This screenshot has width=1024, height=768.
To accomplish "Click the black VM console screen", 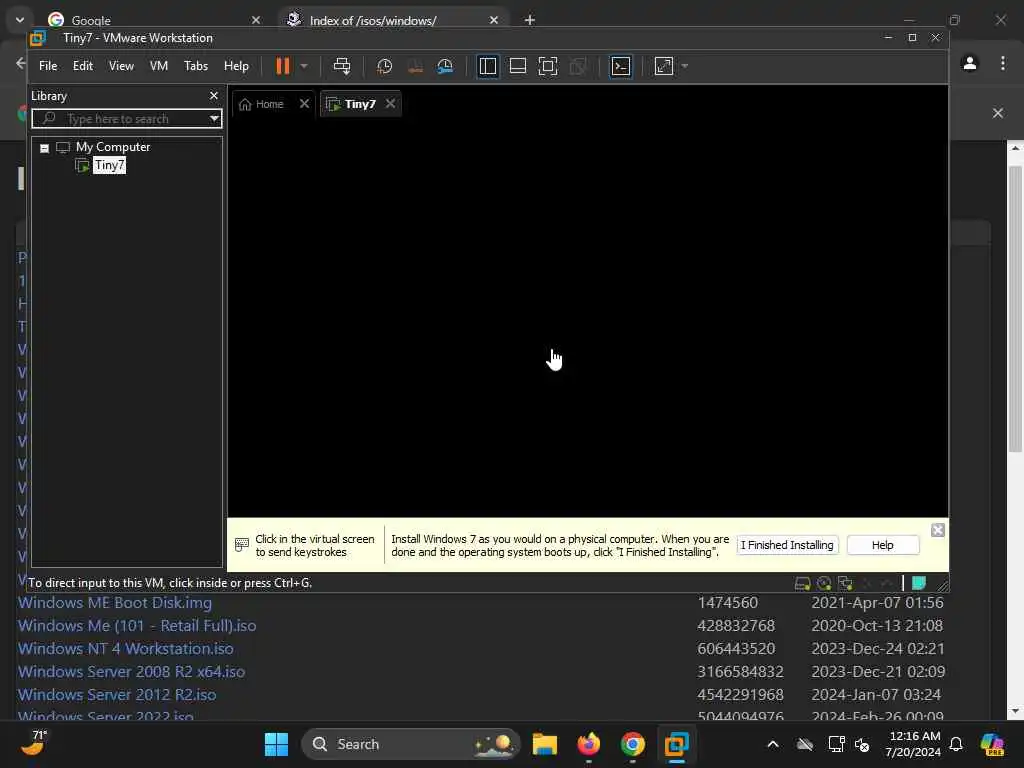I will coord(588,317).
